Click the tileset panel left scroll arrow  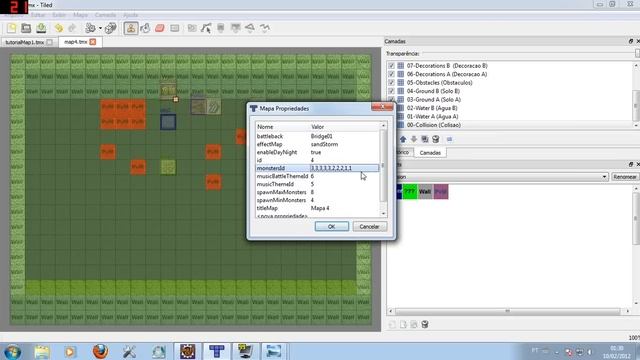tap(391, 311)
